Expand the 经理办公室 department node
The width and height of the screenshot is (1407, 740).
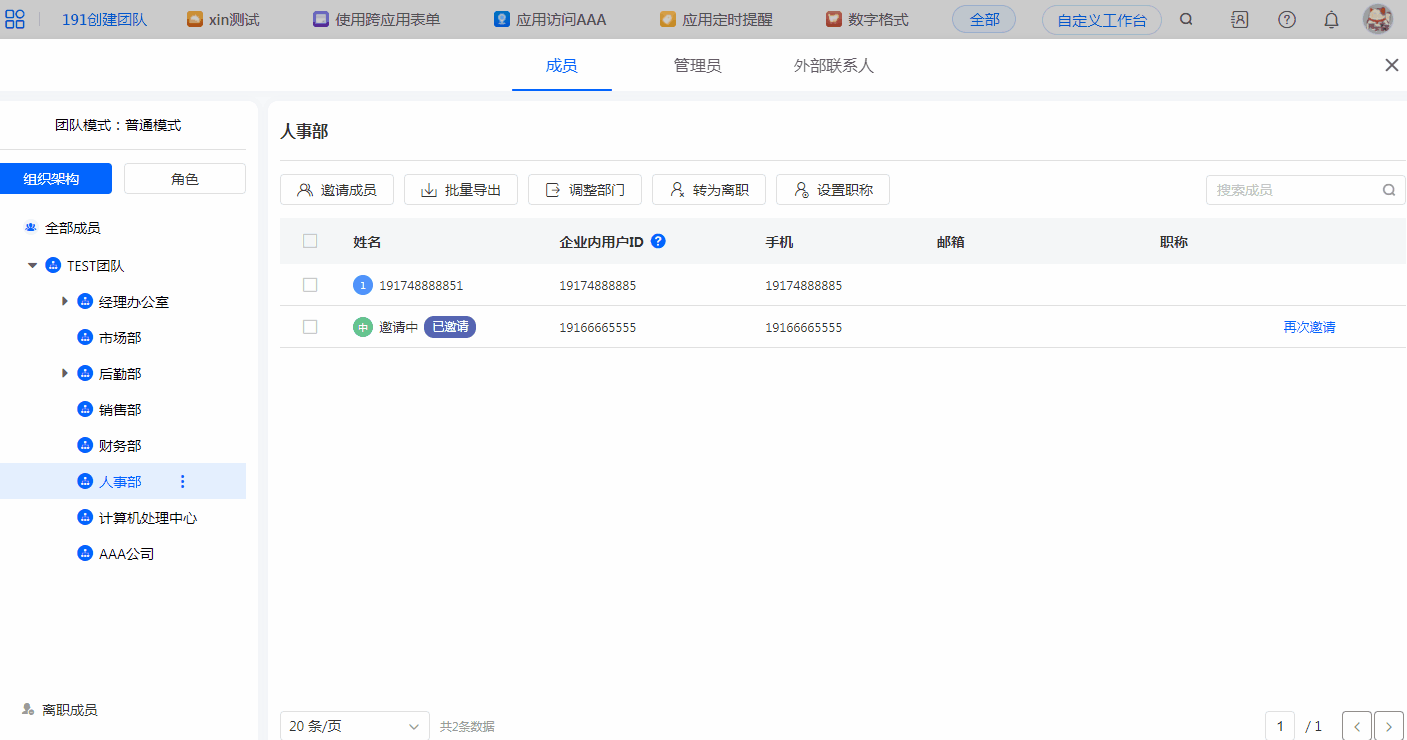click(65, 301)
